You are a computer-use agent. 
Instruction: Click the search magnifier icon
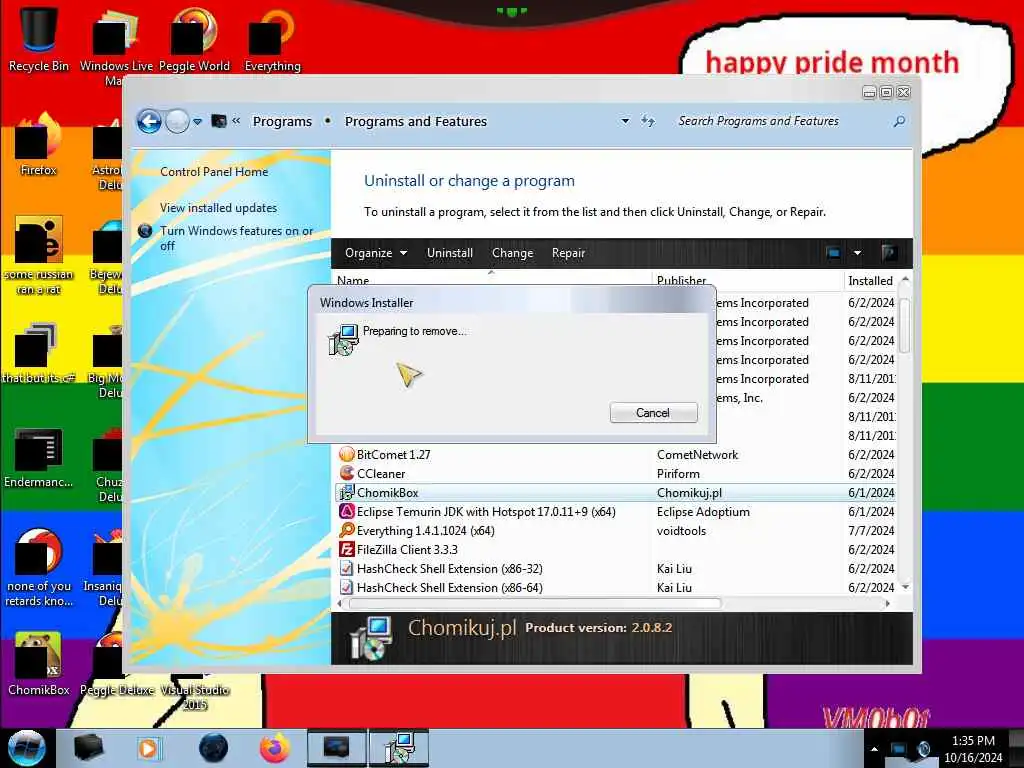tap(899, 121)
